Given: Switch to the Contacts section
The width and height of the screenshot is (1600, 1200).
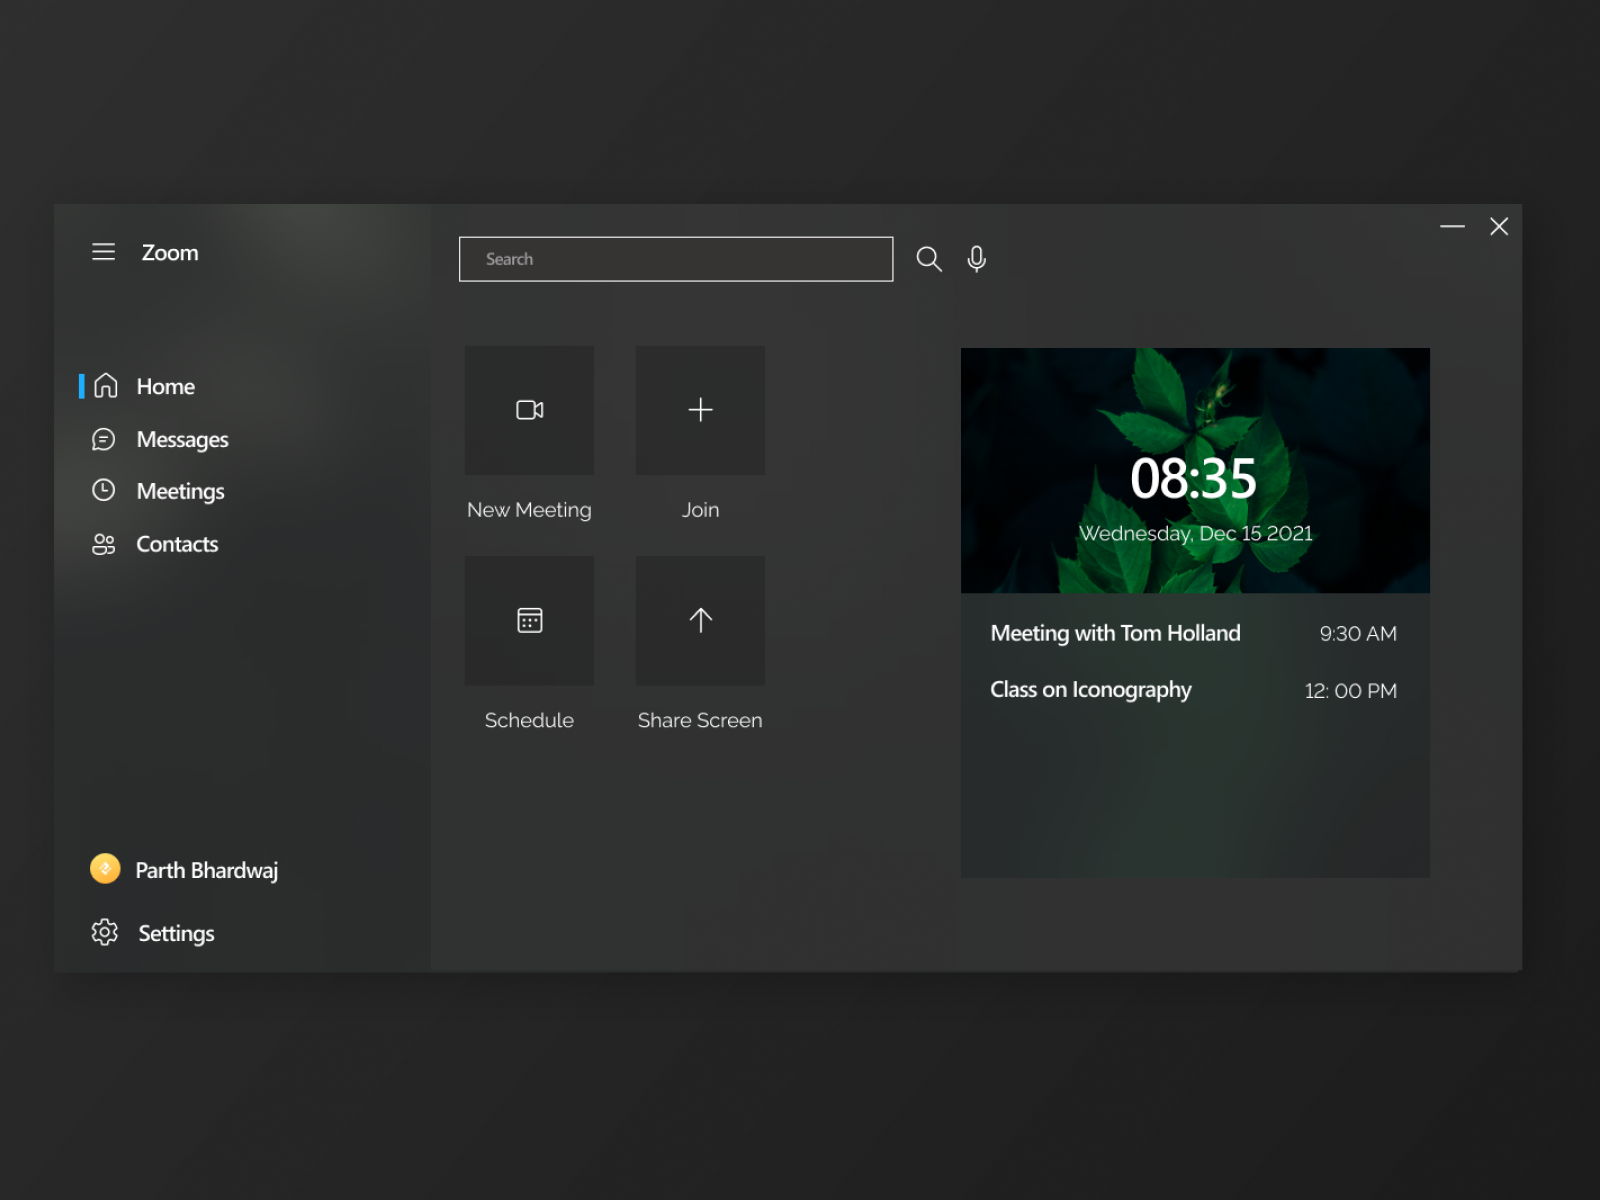Looking at the screenshot, I should point(177,543).
